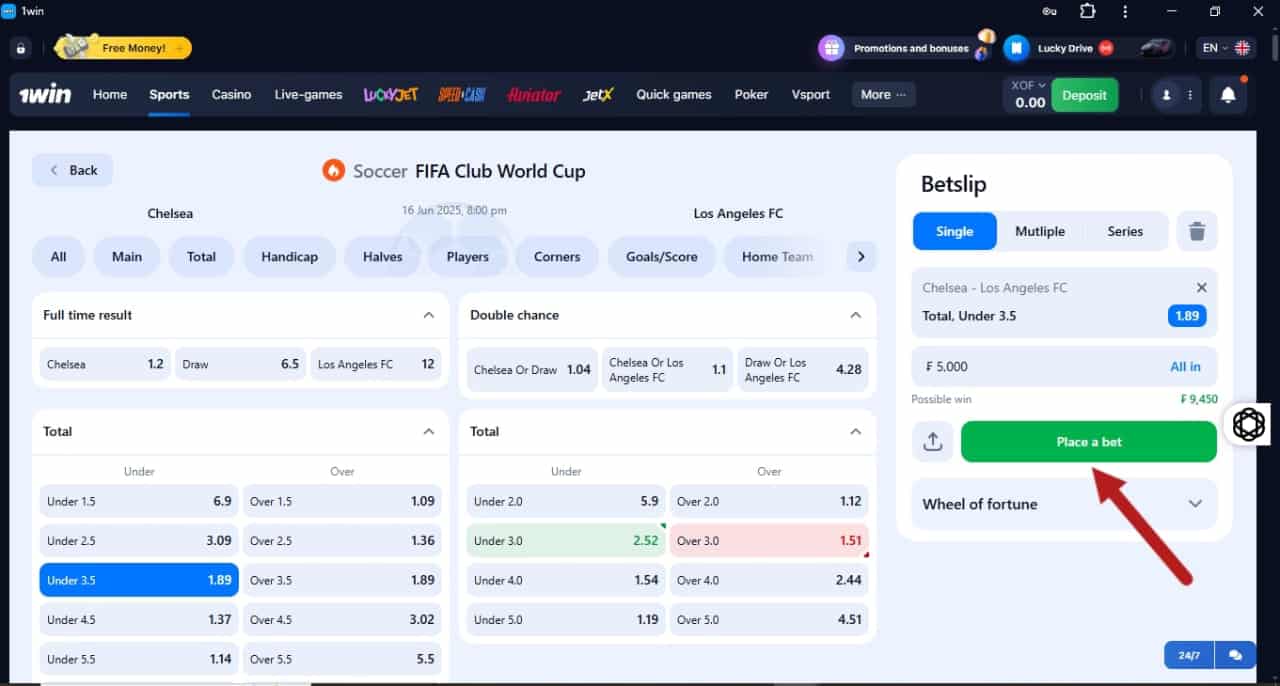Screen dimensions: 1280x686
Task: Click the match date 16 Jun 2025, 8:00 pm
Action: point(455,211)
